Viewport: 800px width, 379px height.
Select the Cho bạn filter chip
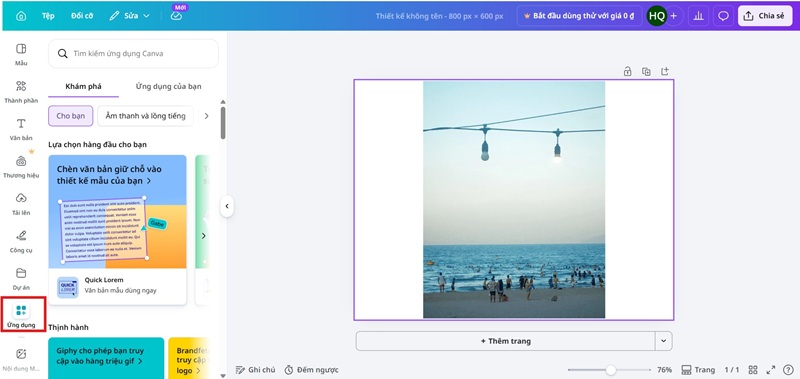point(70,116)
